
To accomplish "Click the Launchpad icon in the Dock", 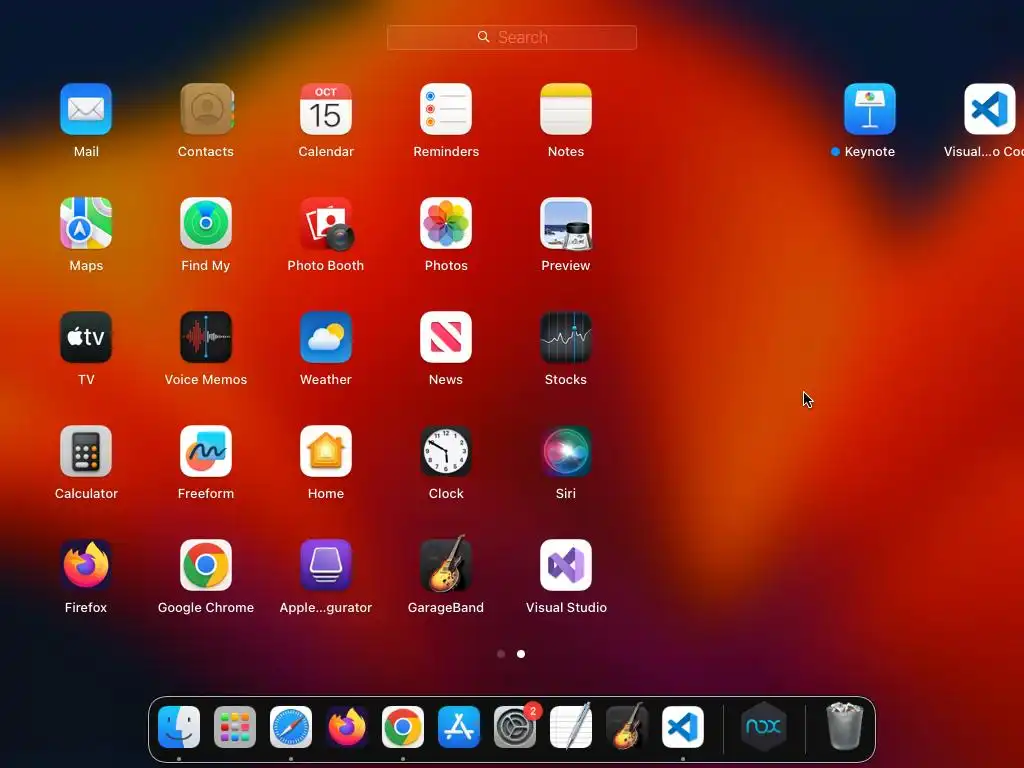I will click(235, 727).
